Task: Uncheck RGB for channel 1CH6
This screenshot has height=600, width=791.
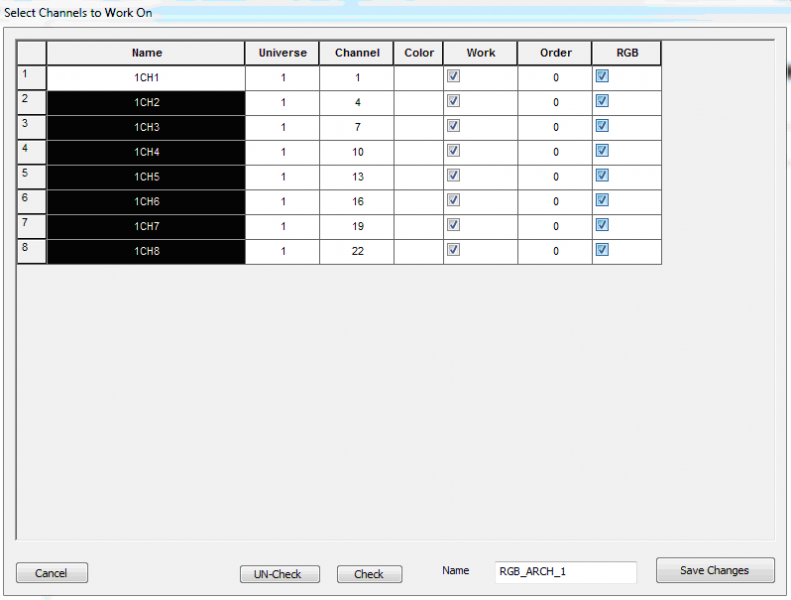Action: point(602,200)
